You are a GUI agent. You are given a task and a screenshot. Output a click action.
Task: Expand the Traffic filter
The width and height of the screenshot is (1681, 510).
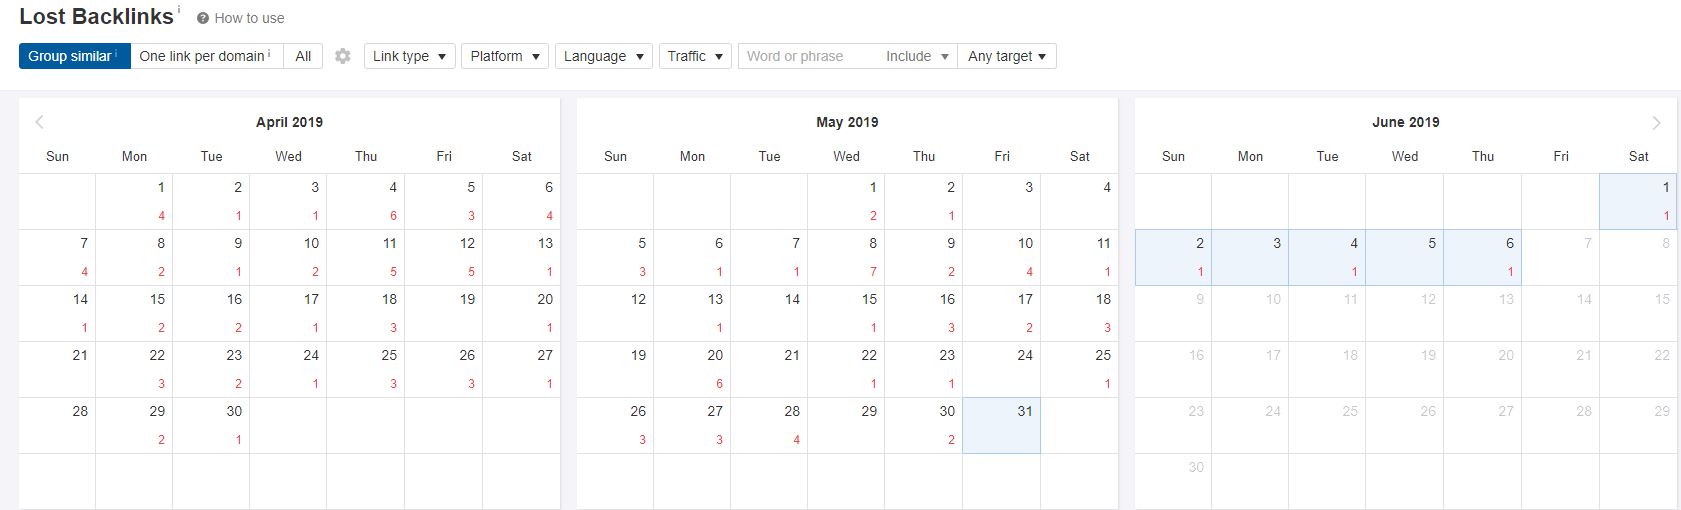pyautogui.click(x=695, y=56)
